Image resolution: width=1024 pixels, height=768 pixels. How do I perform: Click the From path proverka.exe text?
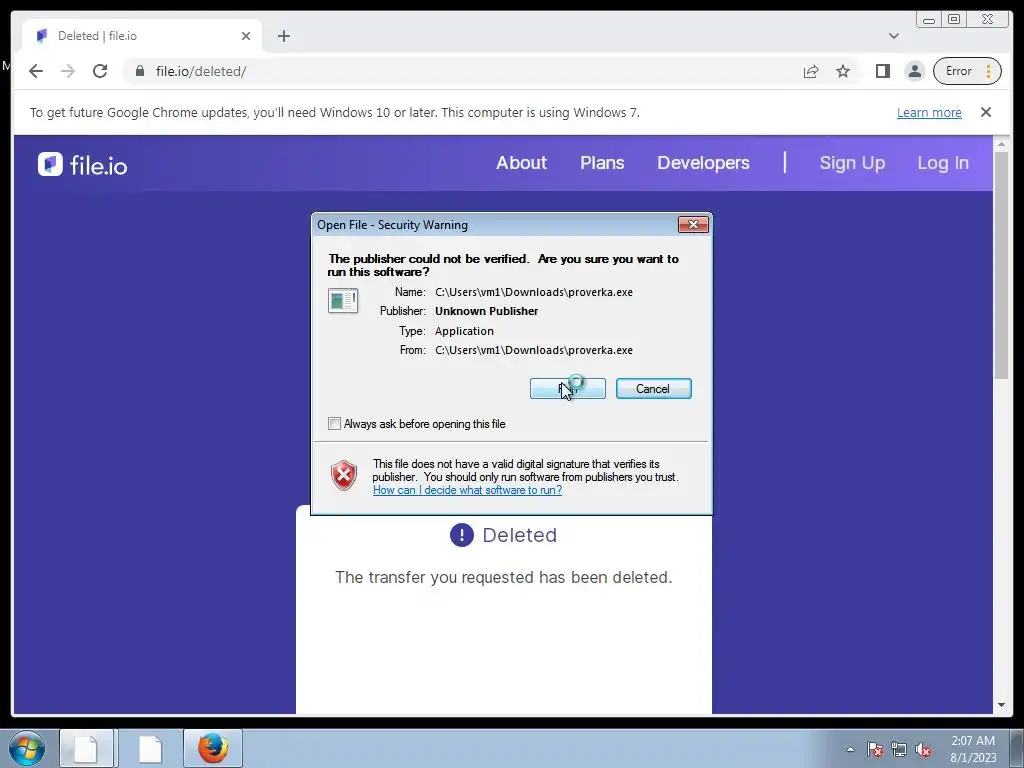pos(534,350)
